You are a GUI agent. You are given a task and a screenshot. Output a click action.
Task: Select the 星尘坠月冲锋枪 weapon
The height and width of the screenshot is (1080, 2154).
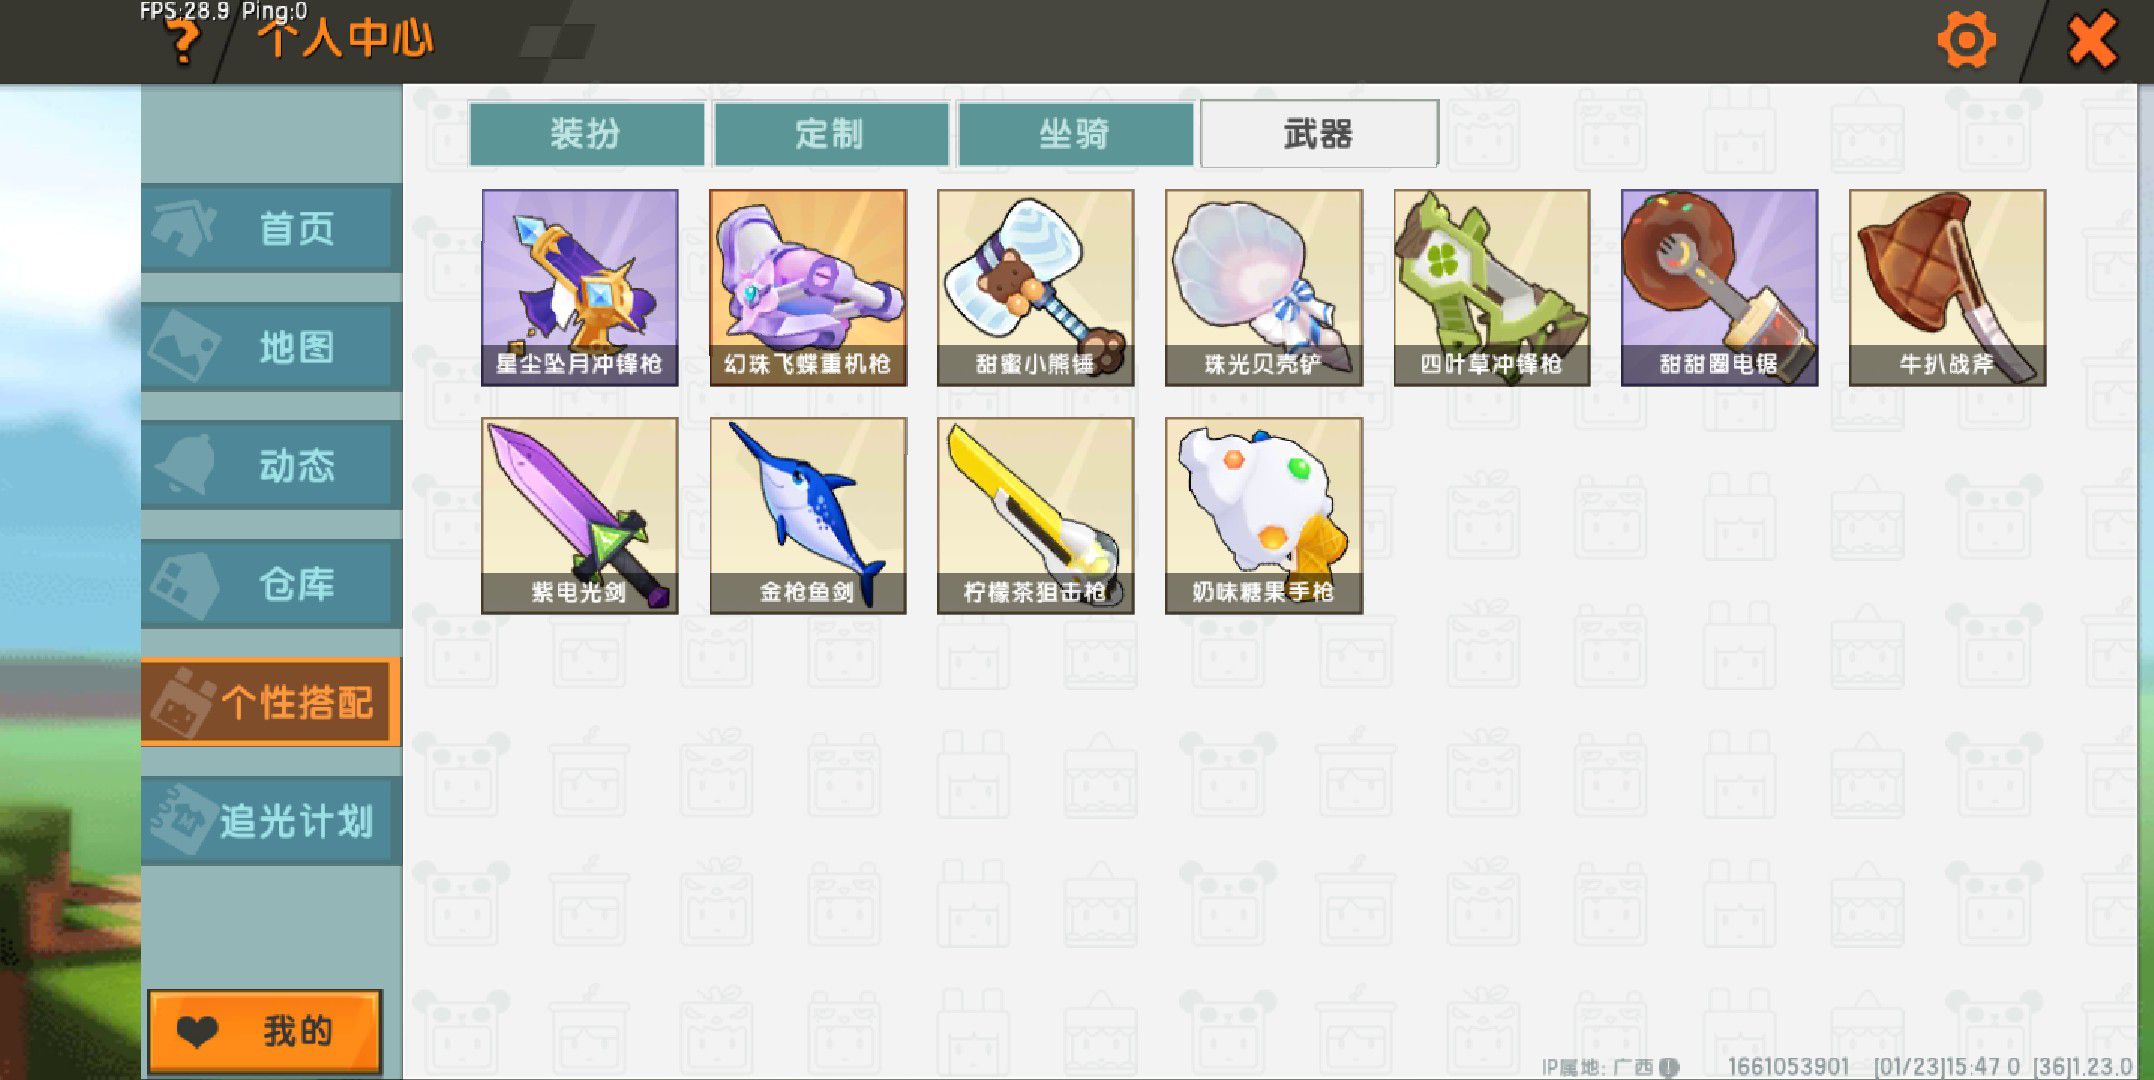click(x=580, y=288)
